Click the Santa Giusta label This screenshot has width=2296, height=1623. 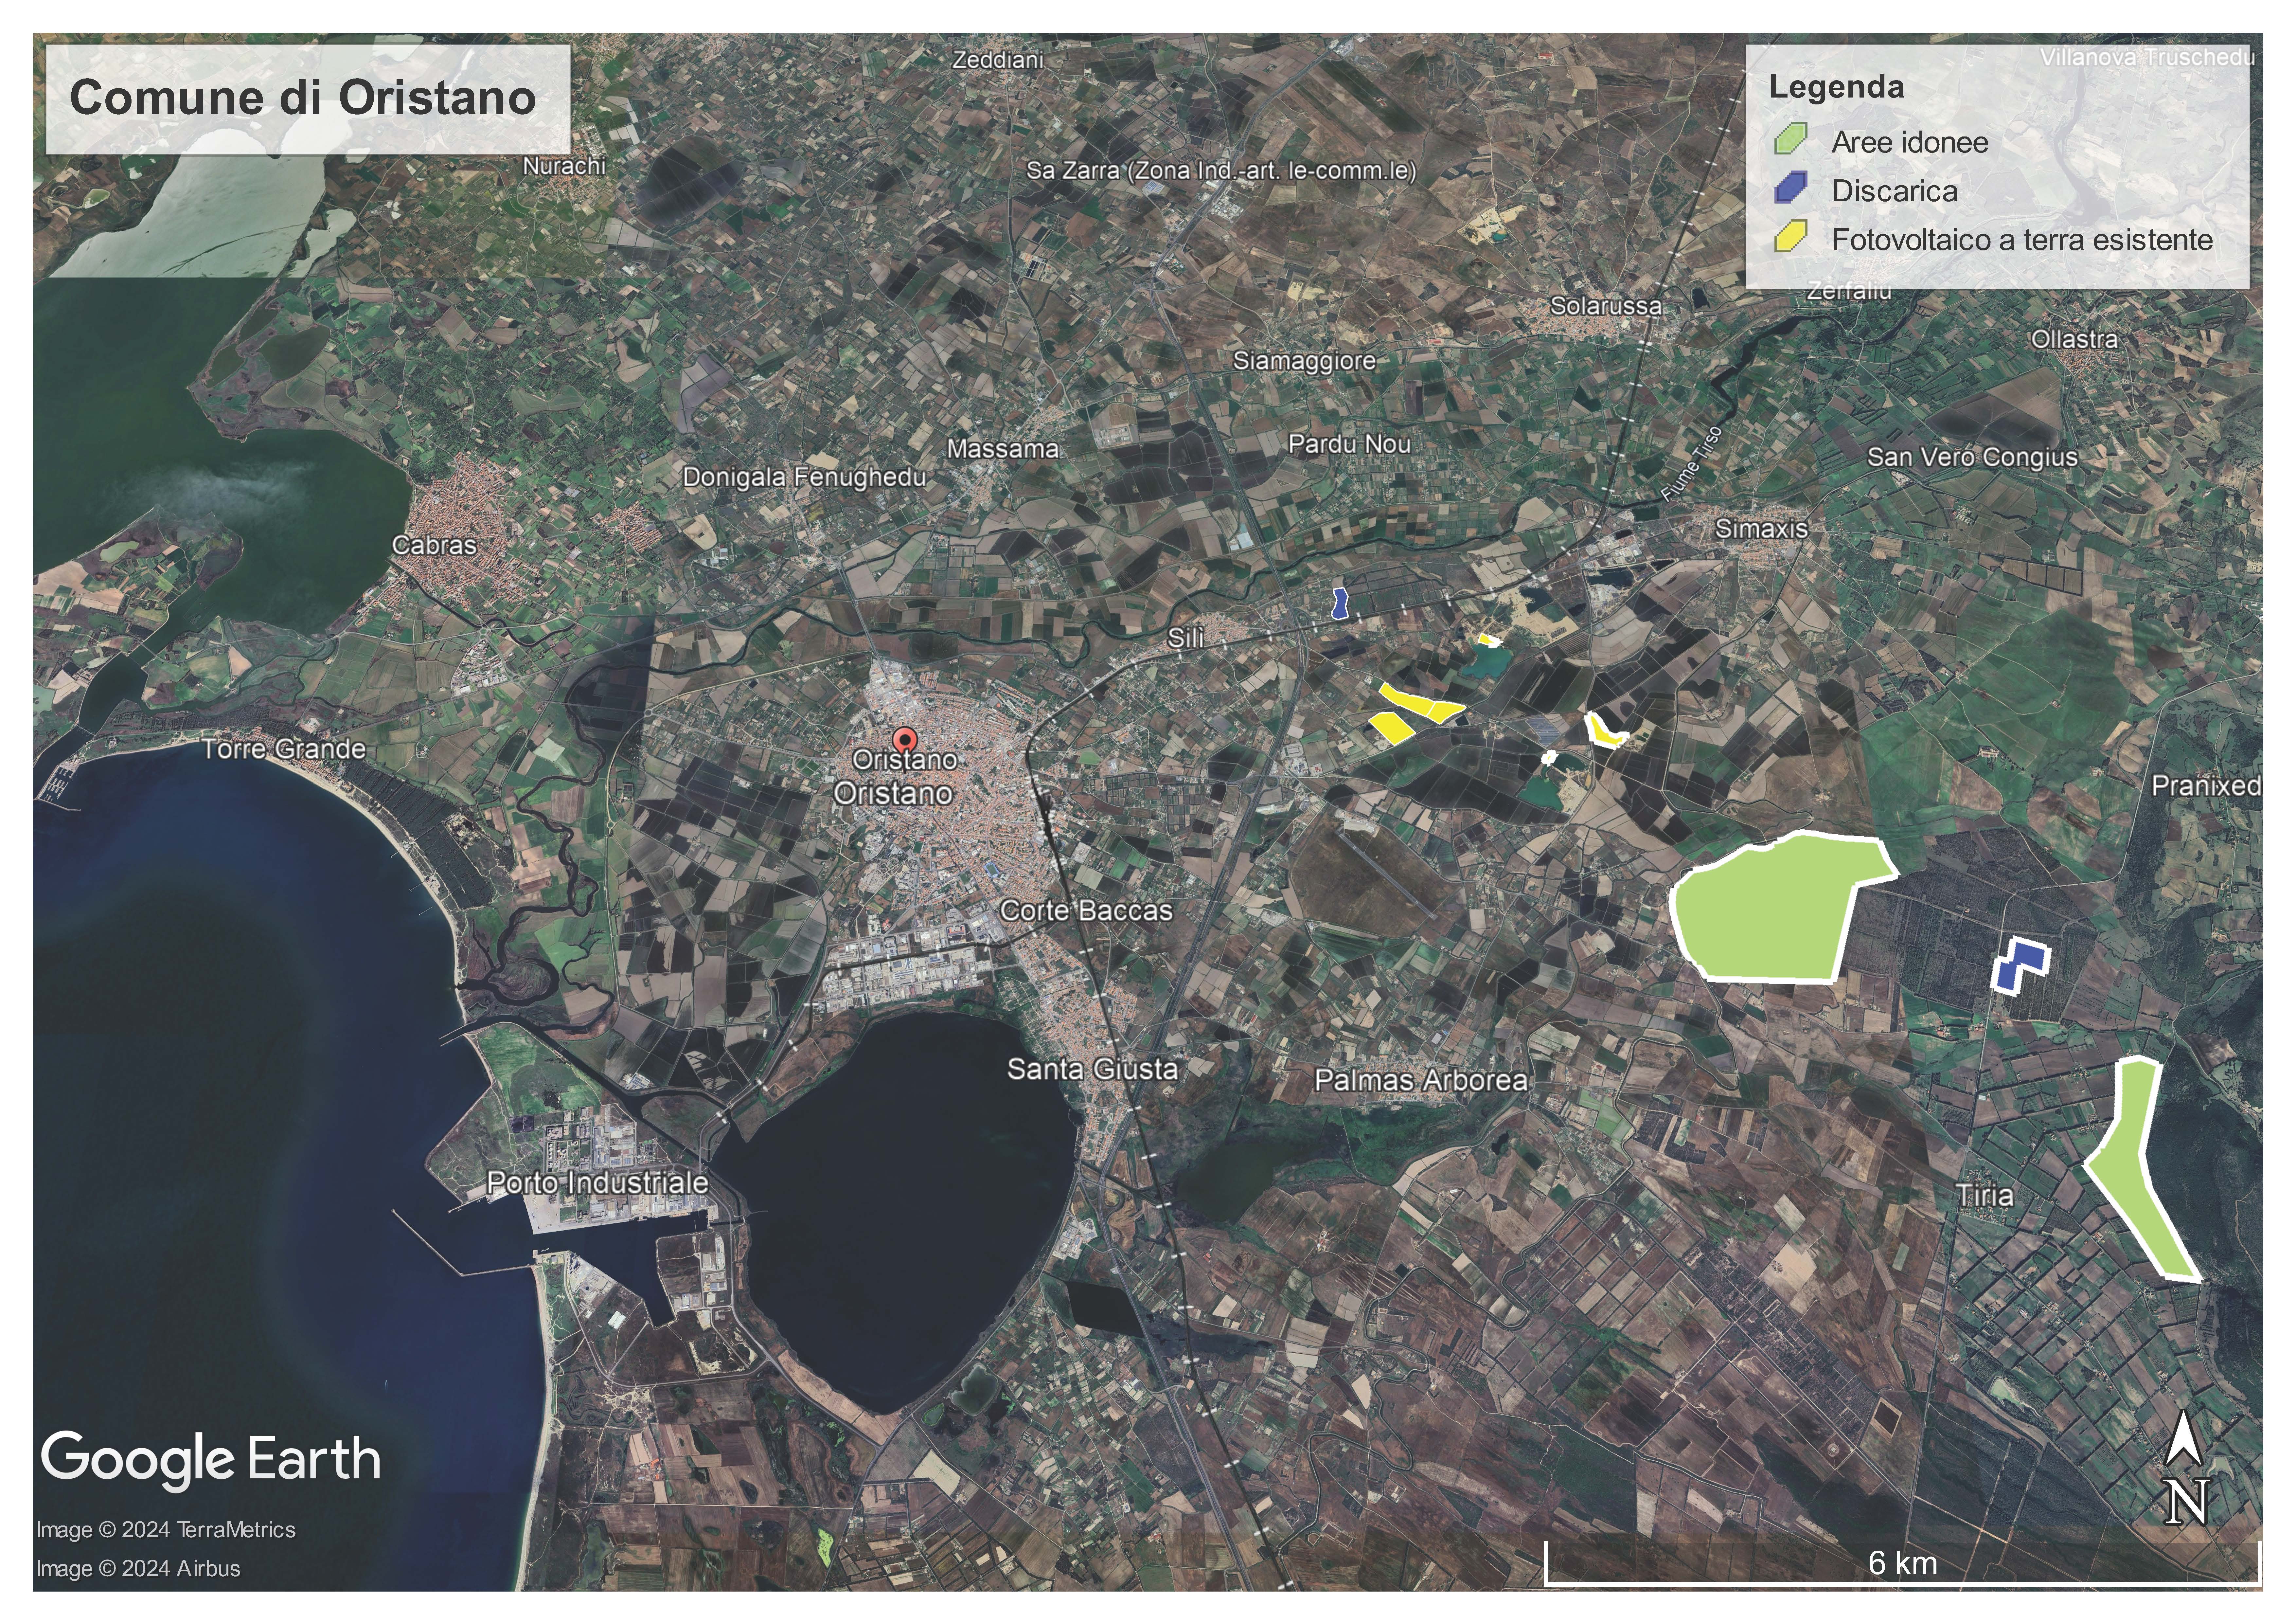click(x=1092, y=1069)
